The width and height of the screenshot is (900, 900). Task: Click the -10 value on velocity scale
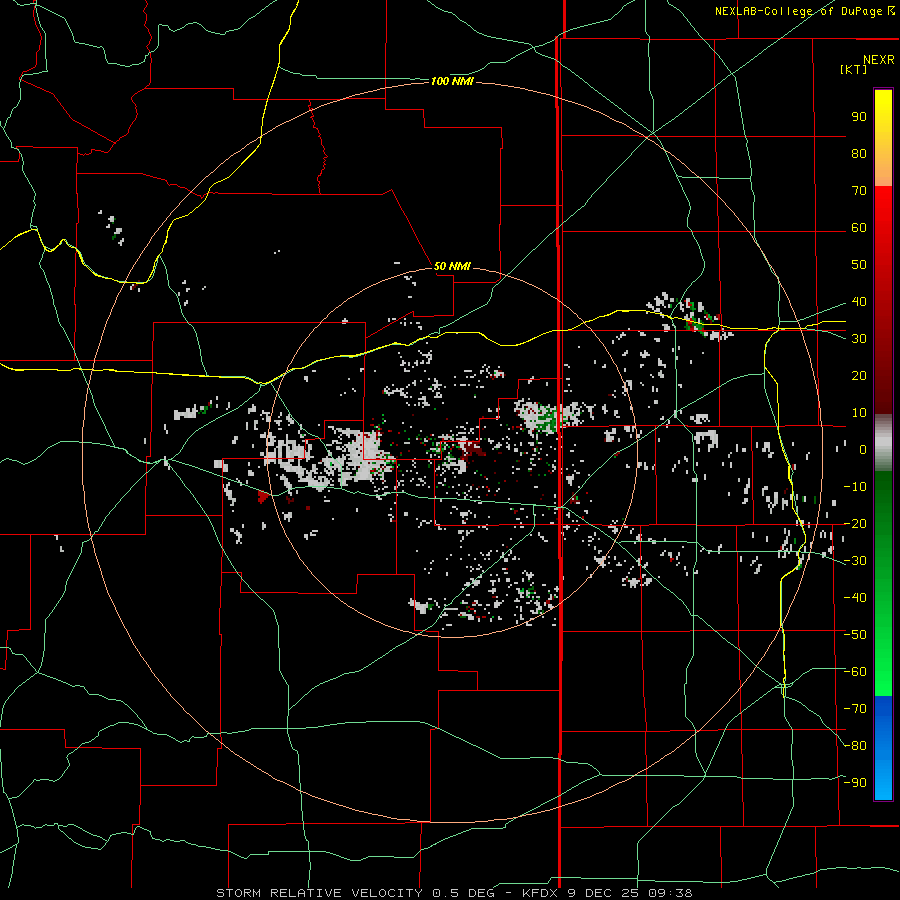(x=855, y=487)
